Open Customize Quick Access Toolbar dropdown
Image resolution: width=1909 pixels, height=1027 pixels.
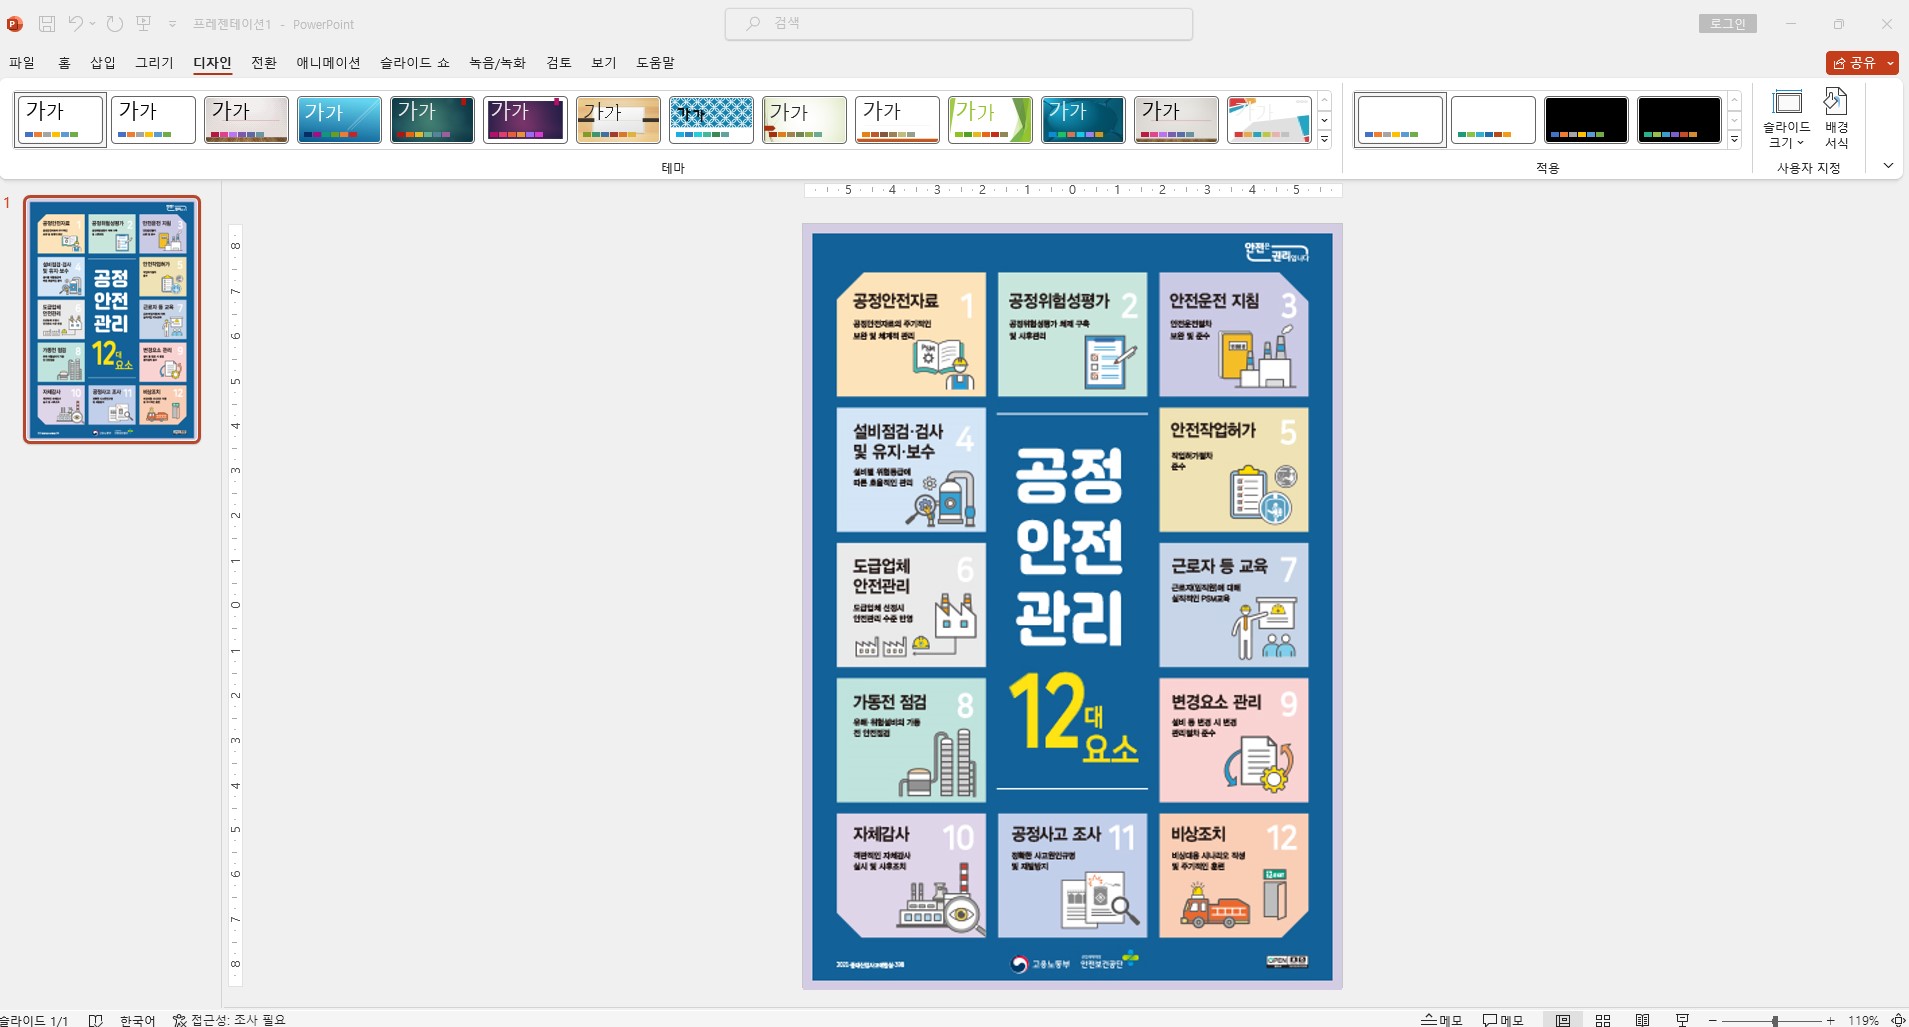point(172,24)
